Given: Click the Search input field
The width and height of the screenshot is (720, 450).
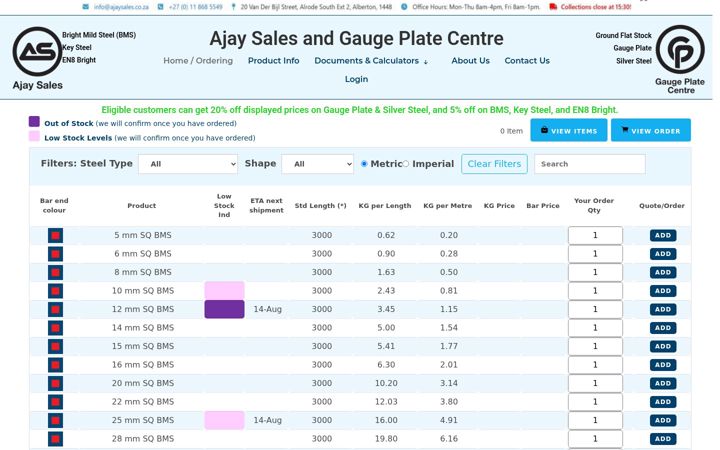Looking at the screenshot, I should tap(590, 164).
